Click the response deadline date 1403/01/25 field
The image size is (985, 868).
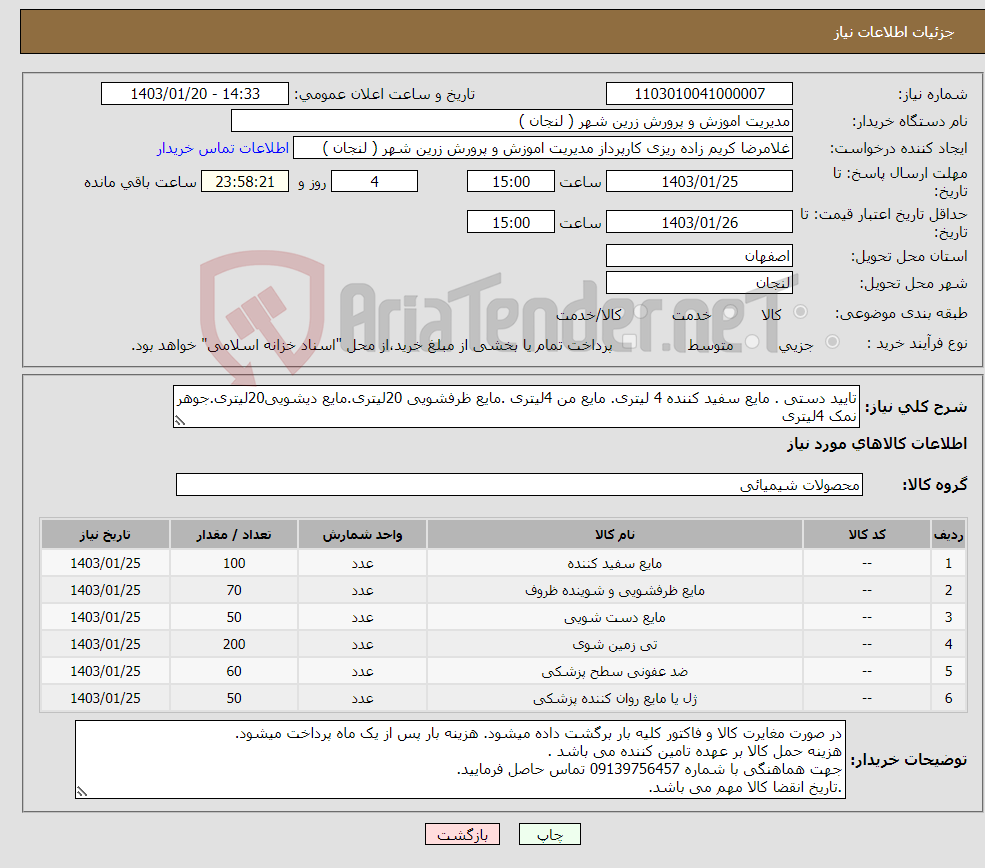pyautogui.click(x=699, y=182)
